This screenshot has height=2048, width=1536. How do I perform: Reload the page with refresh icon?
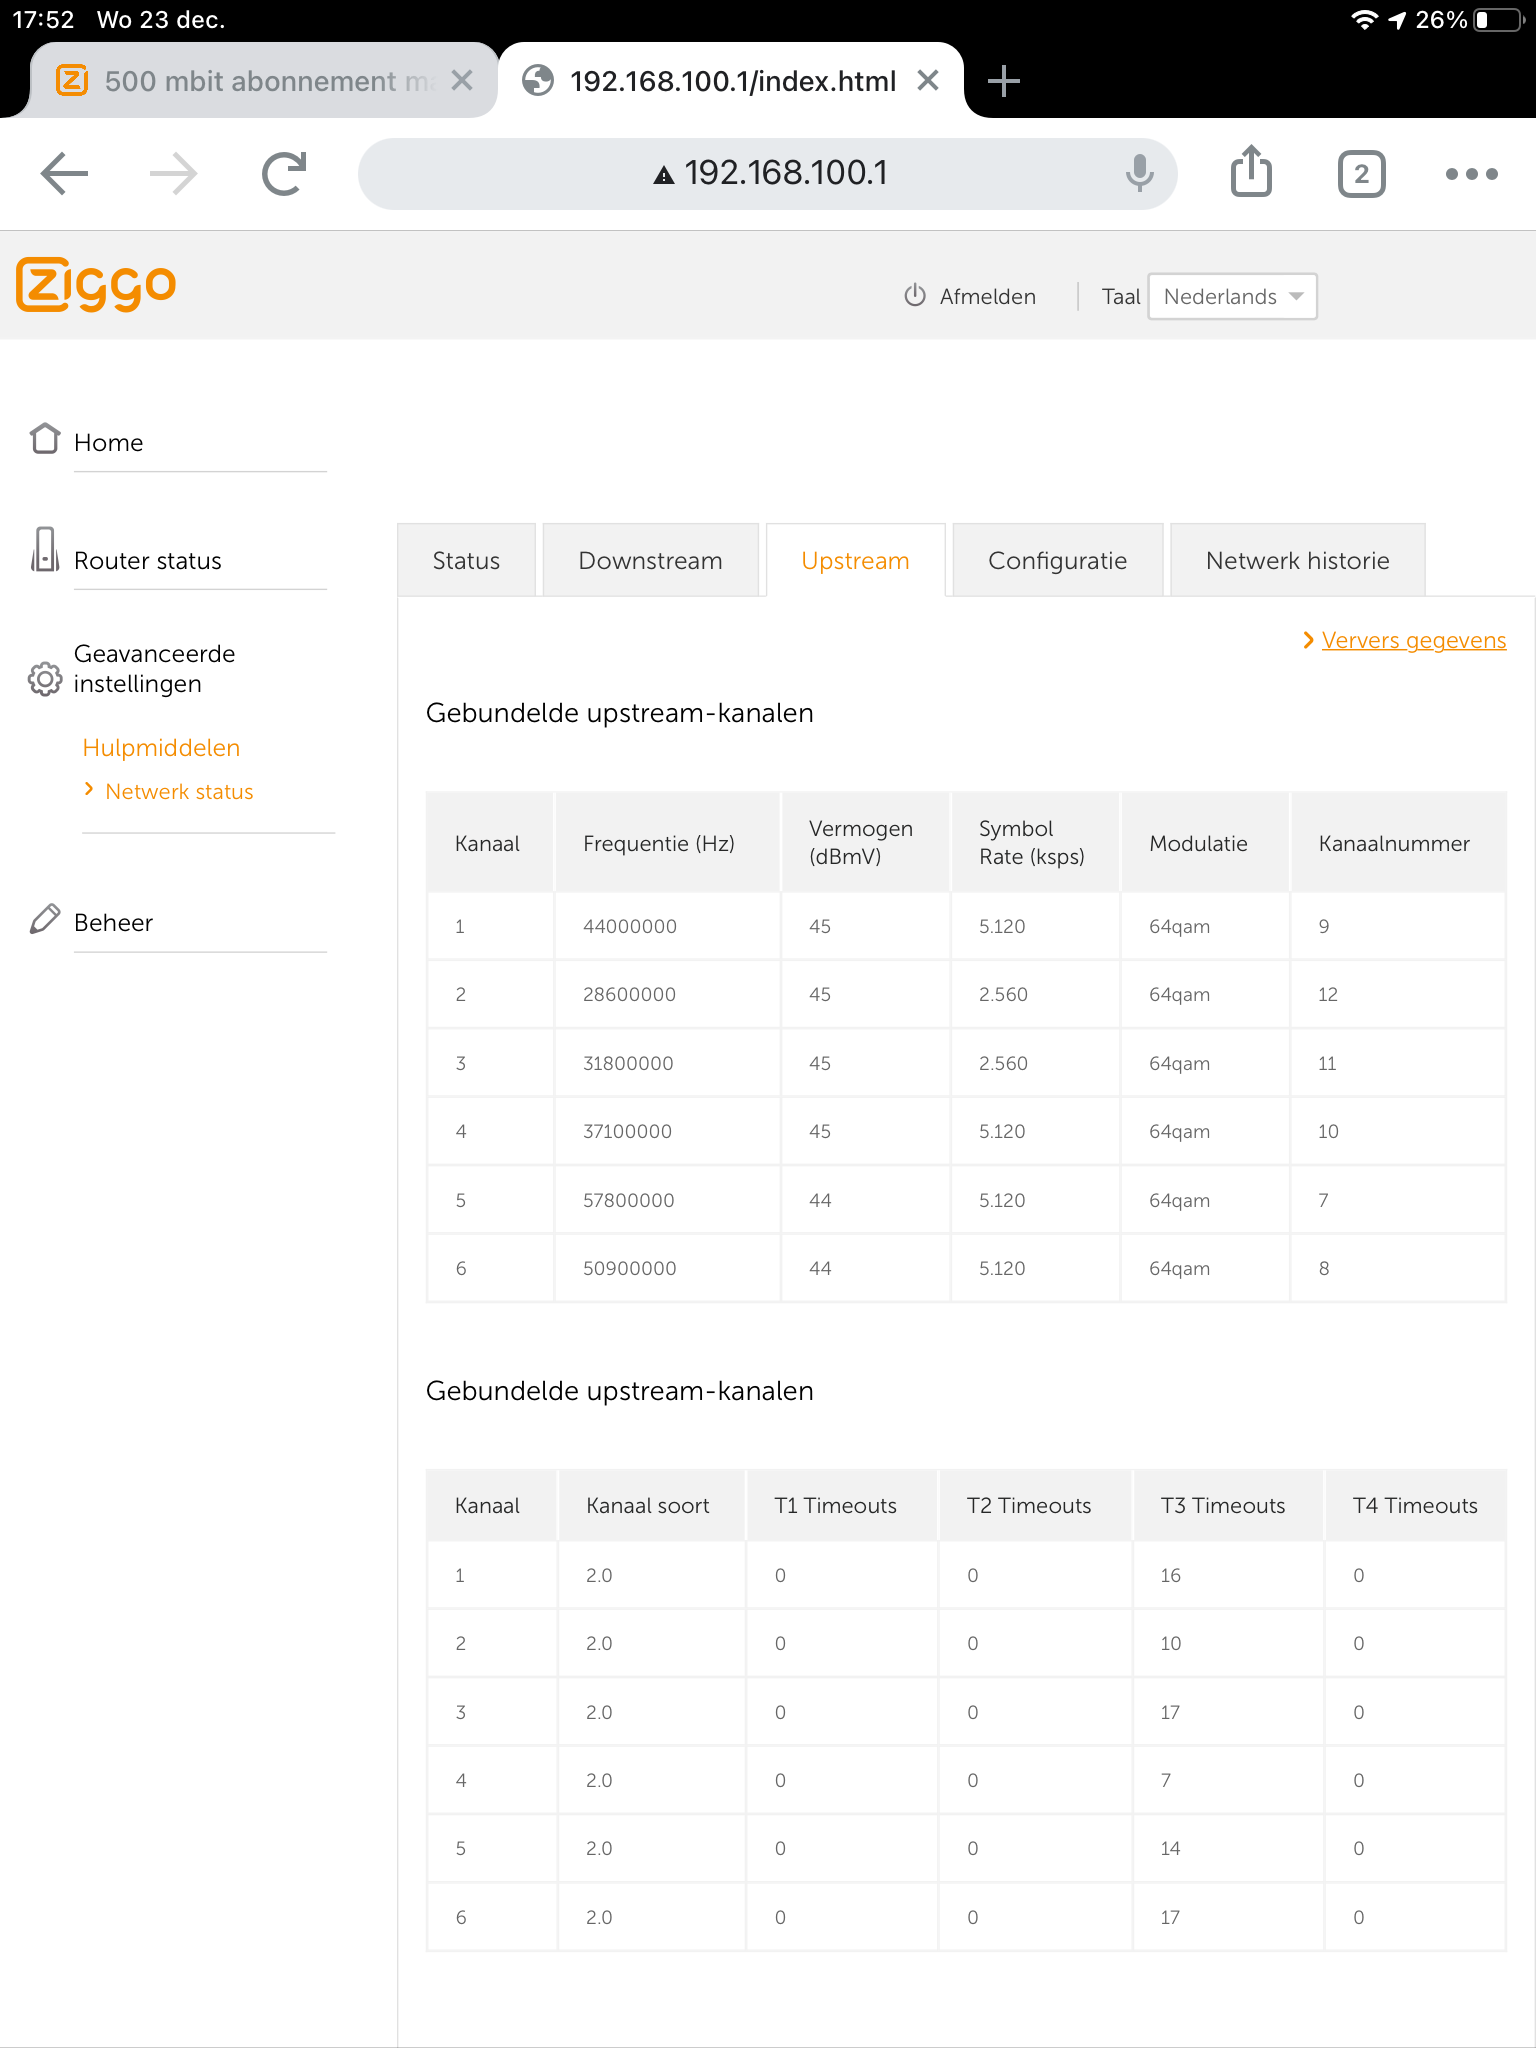coord(284,174)
